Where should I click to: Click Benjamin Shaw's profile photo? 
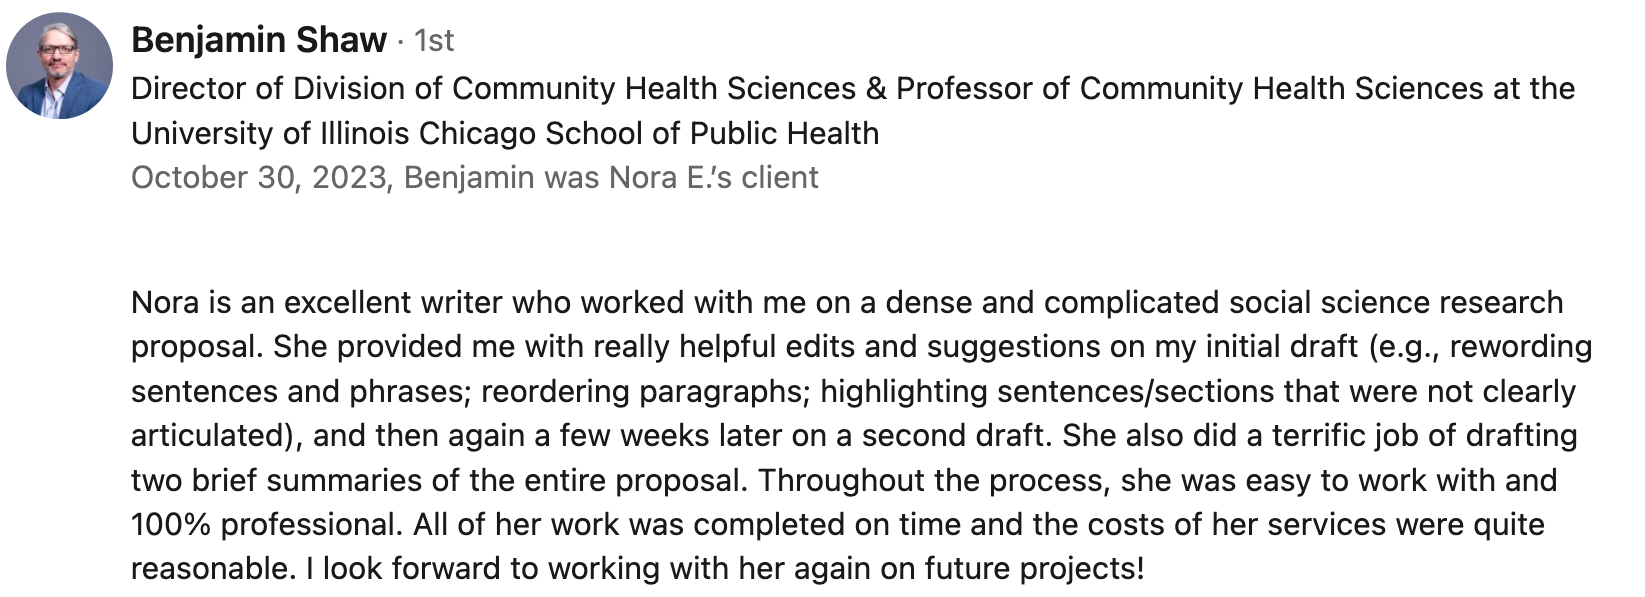[x=59, y=66]
